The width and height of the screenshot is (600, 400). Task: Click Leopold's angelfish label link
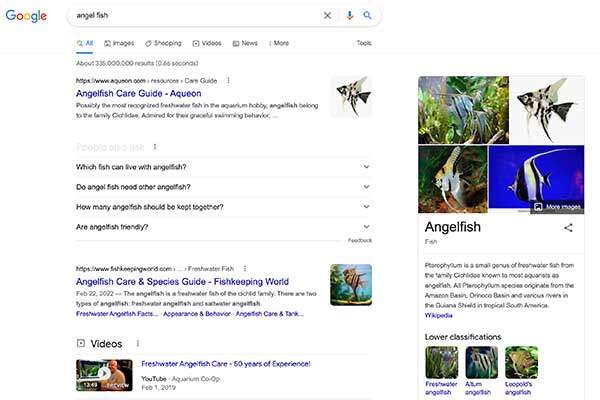(518, 388)
